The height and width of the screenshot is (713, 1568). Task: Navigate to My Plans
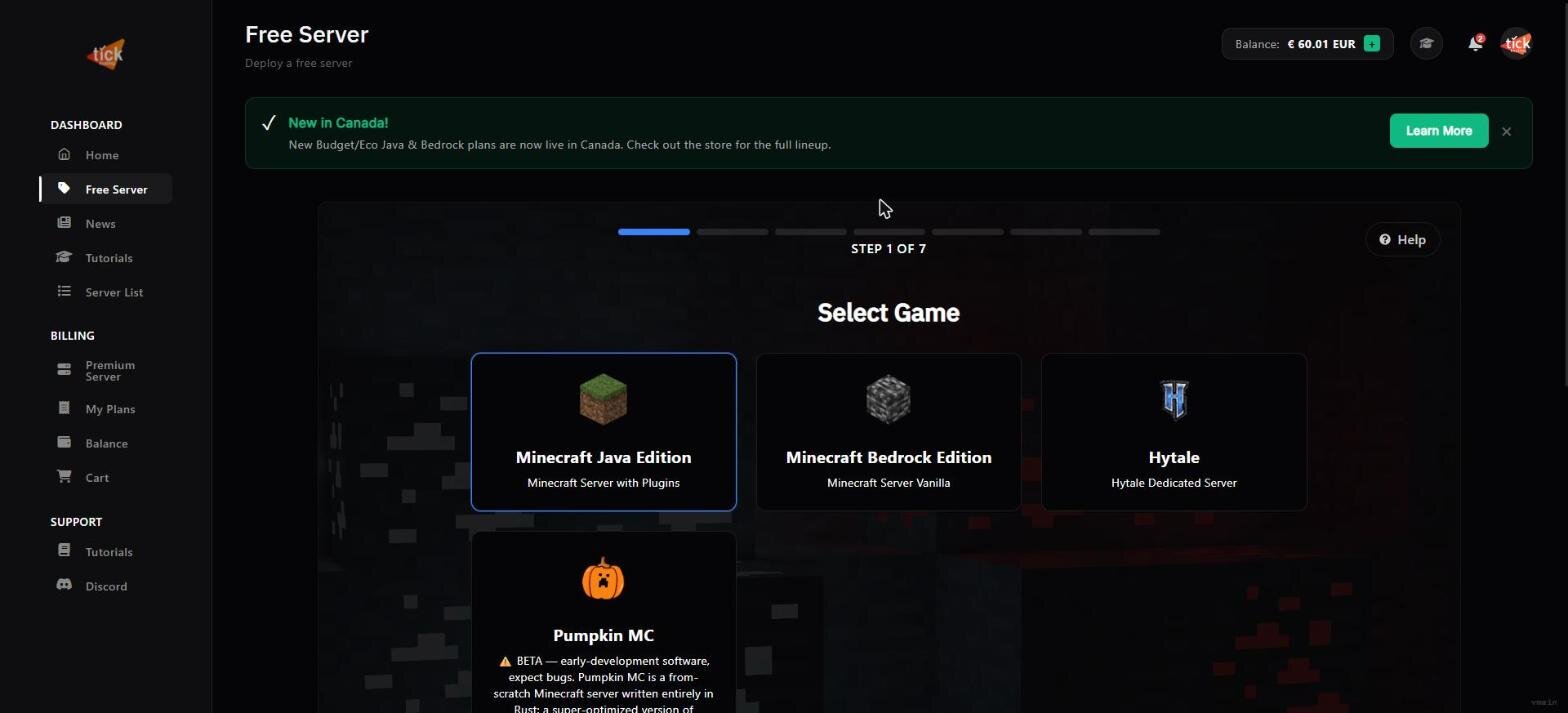tap(105, 409)
